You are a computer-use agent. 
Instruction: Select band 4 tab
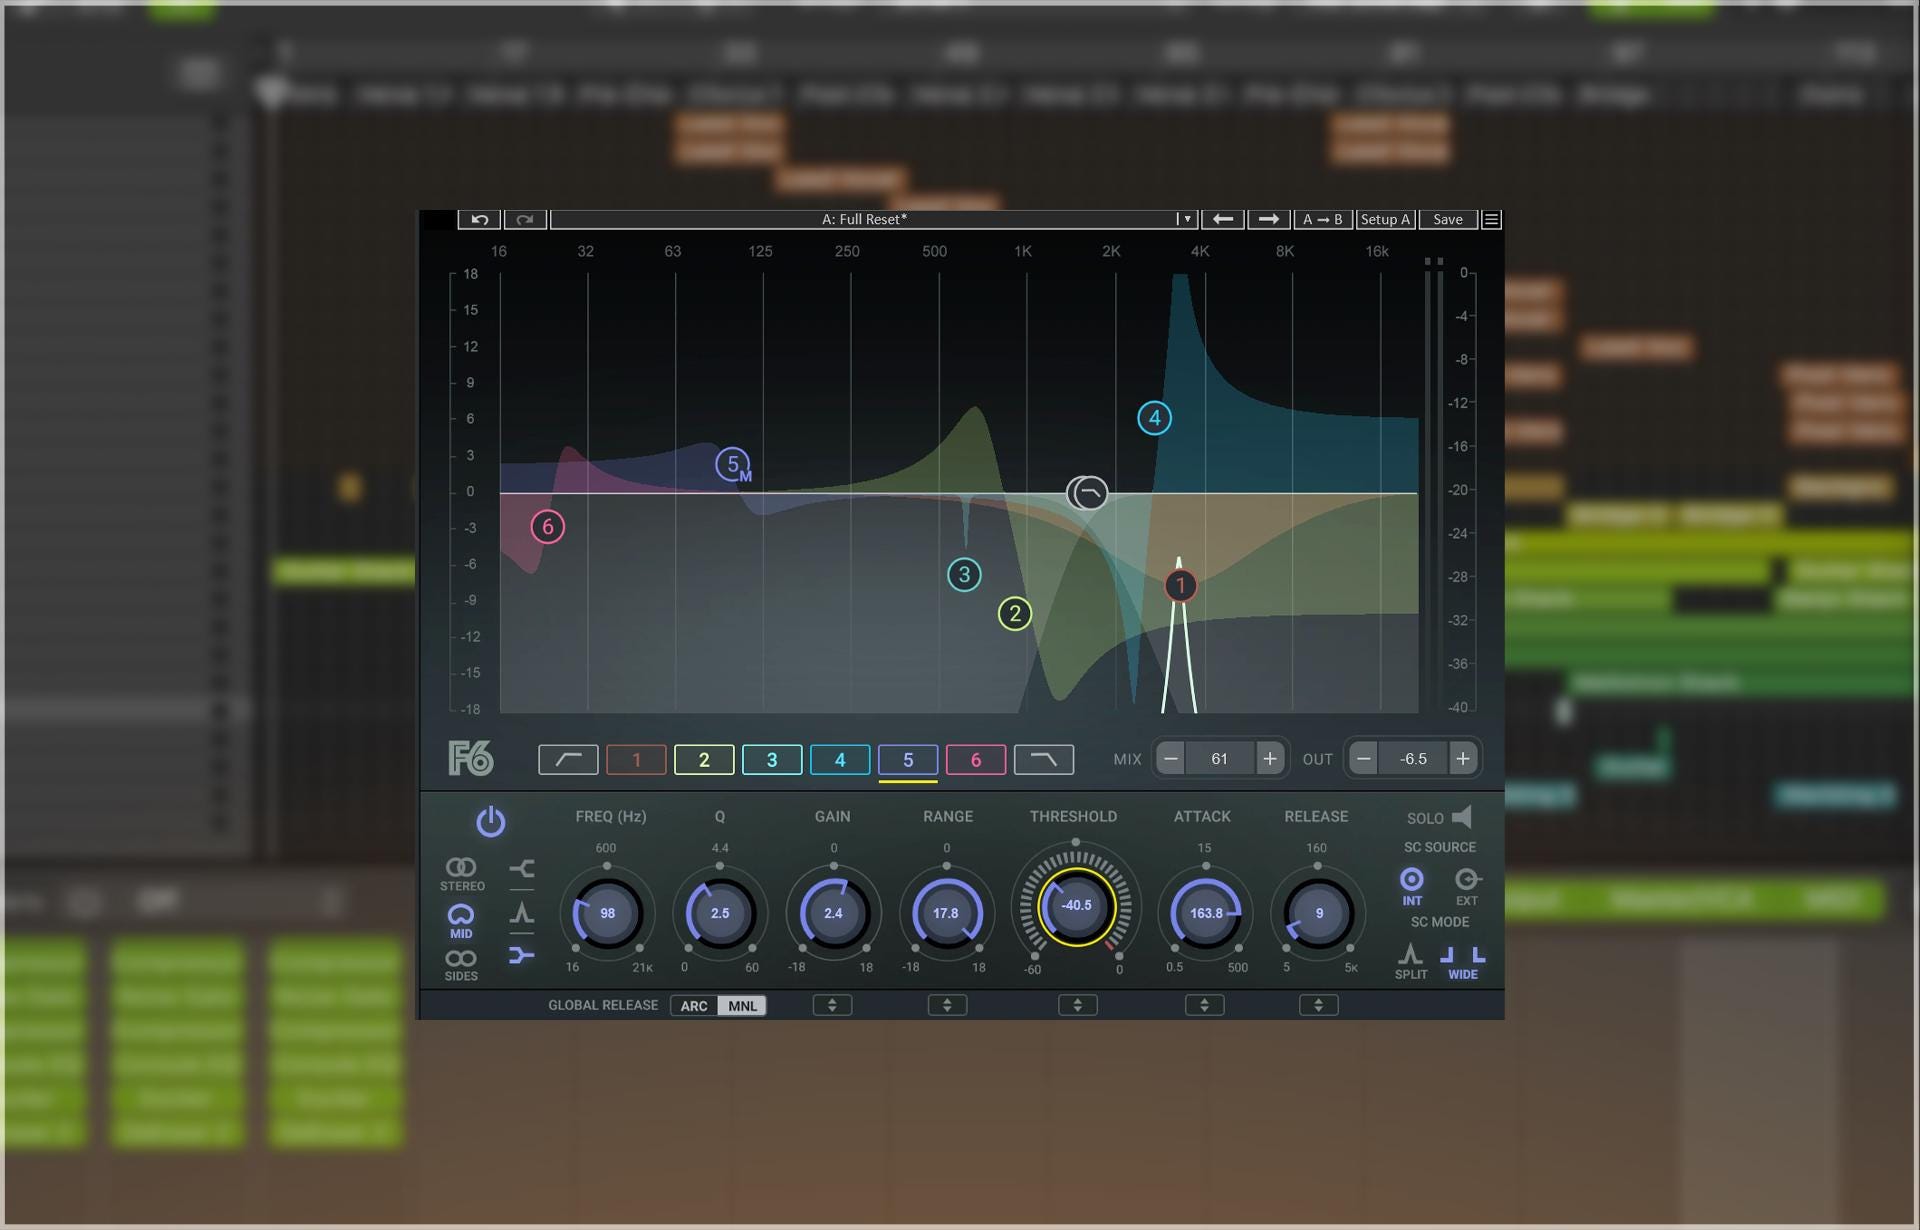[840, 759]
